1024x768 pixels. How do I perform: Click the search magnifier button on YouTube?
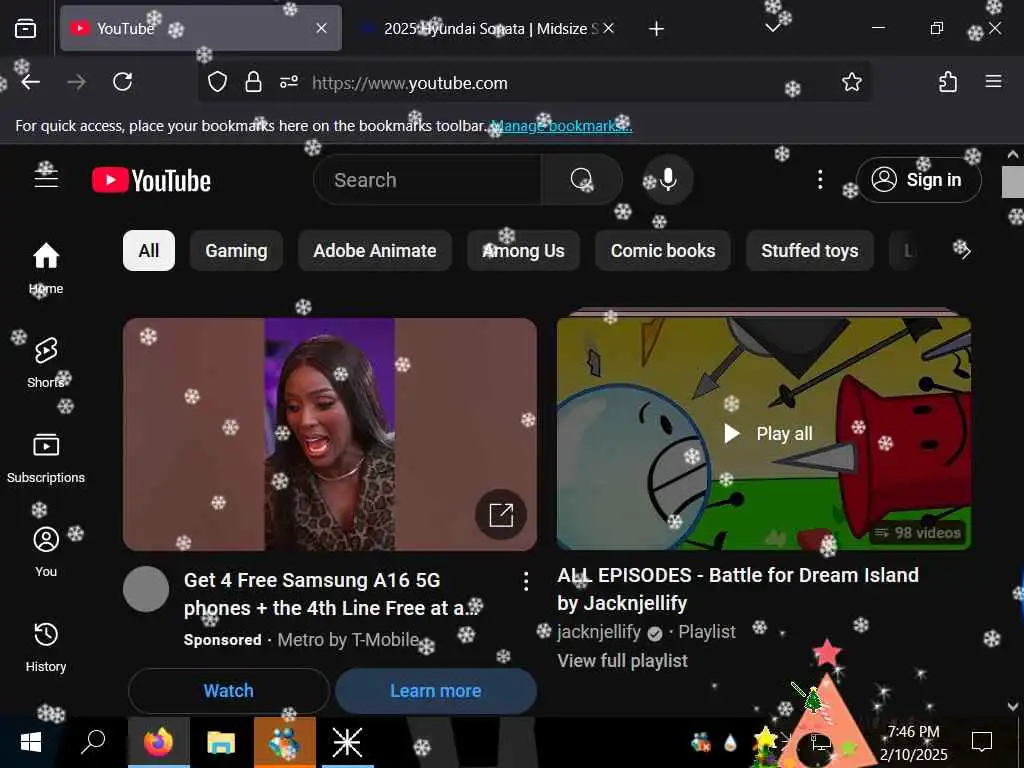click(x=581, y=180)
